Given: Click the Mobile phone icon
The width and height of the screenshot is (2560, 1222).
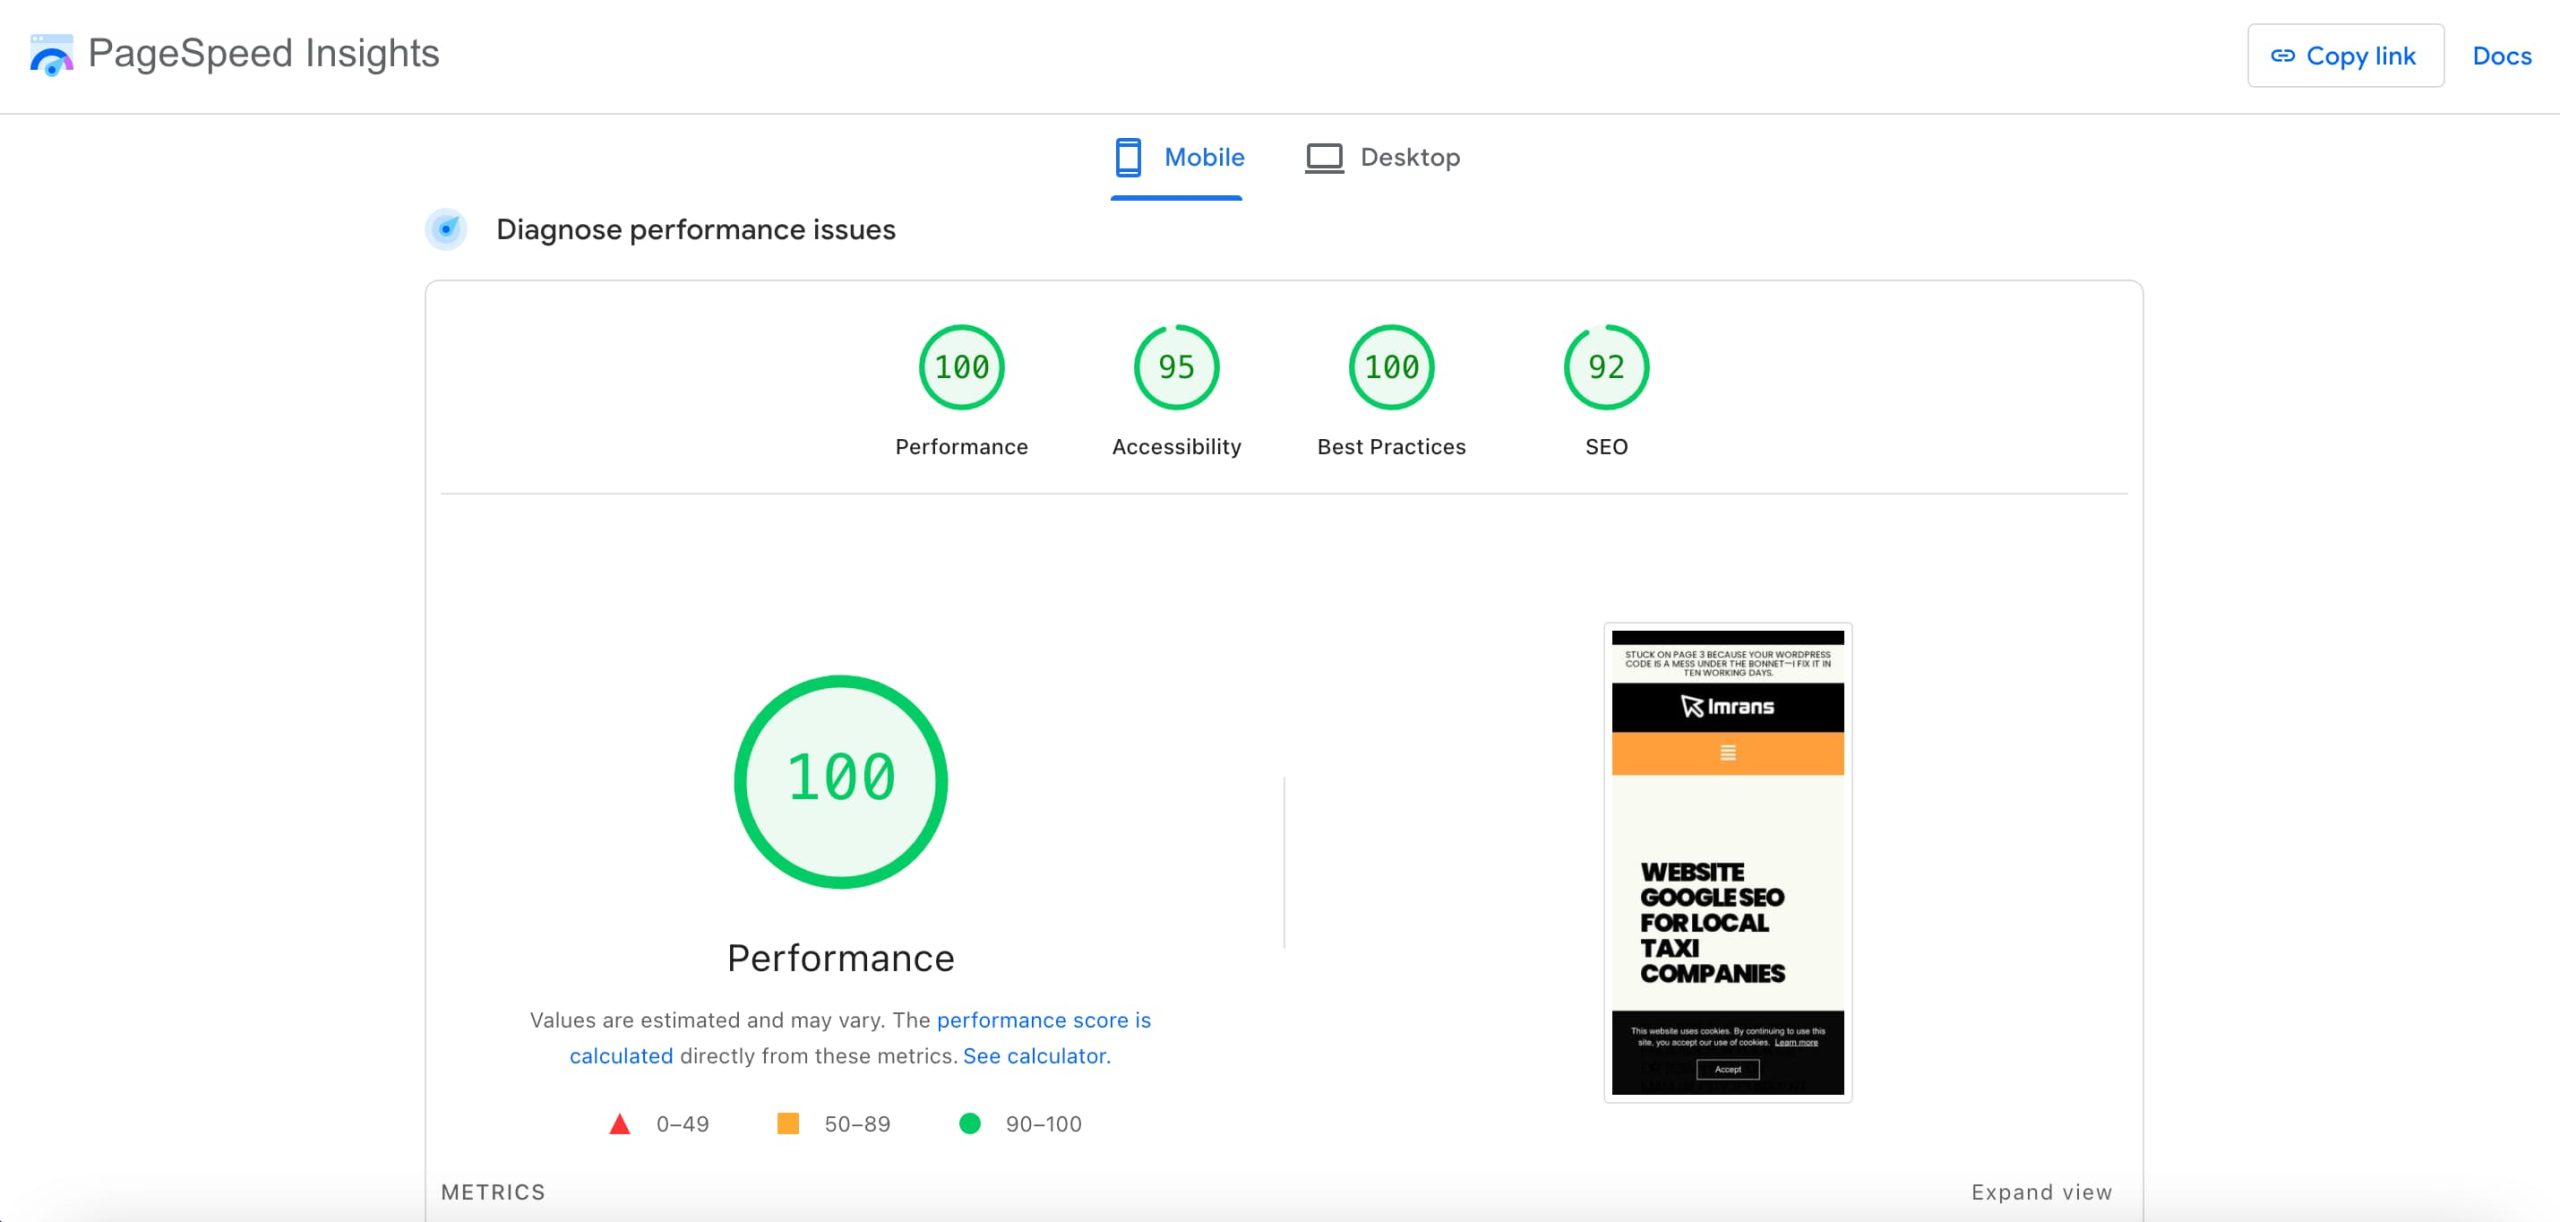Looking at the screenshot, I should click(1128, 158).
